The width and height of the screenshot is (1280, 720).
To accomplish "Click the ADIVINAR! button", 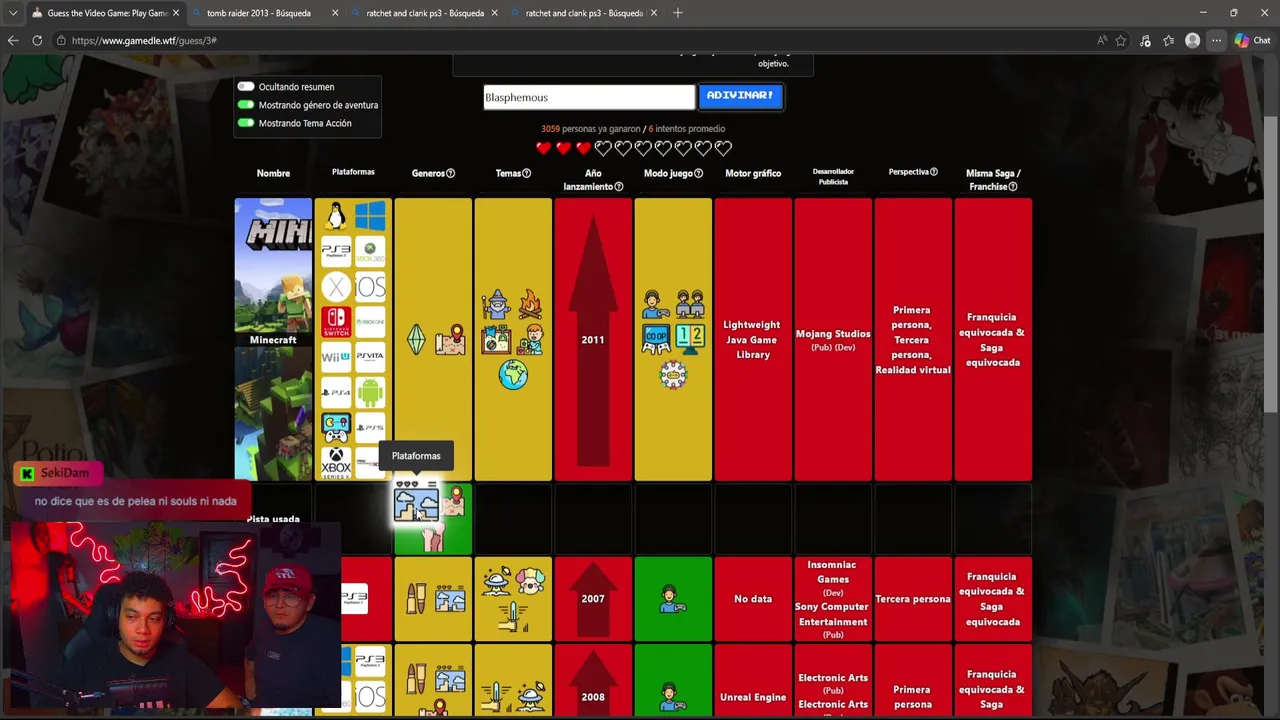I will click(740, 96).
